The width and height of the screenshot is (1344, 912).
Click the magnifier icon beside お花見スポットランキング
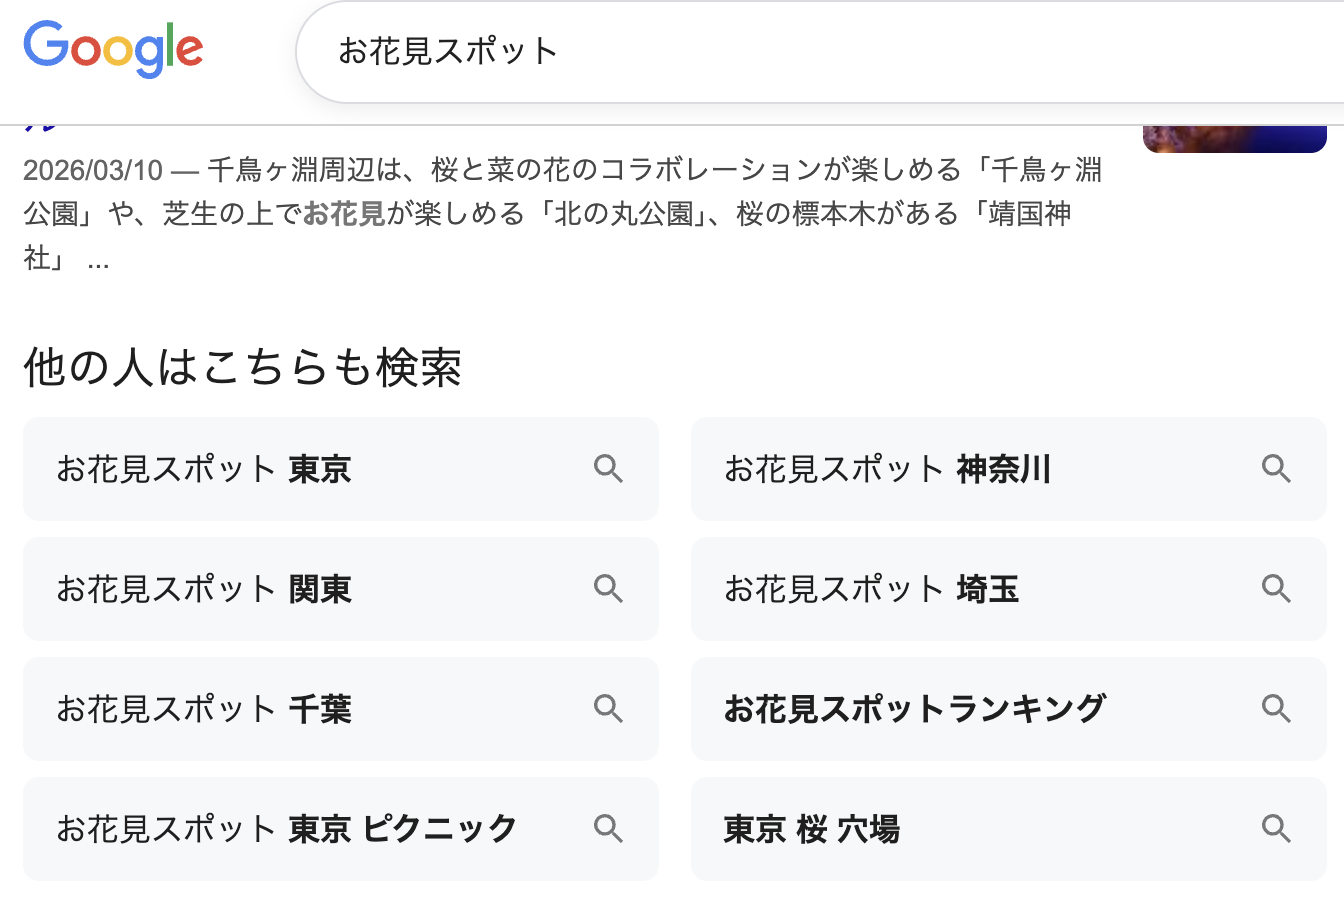click(x=1276, y=709)
